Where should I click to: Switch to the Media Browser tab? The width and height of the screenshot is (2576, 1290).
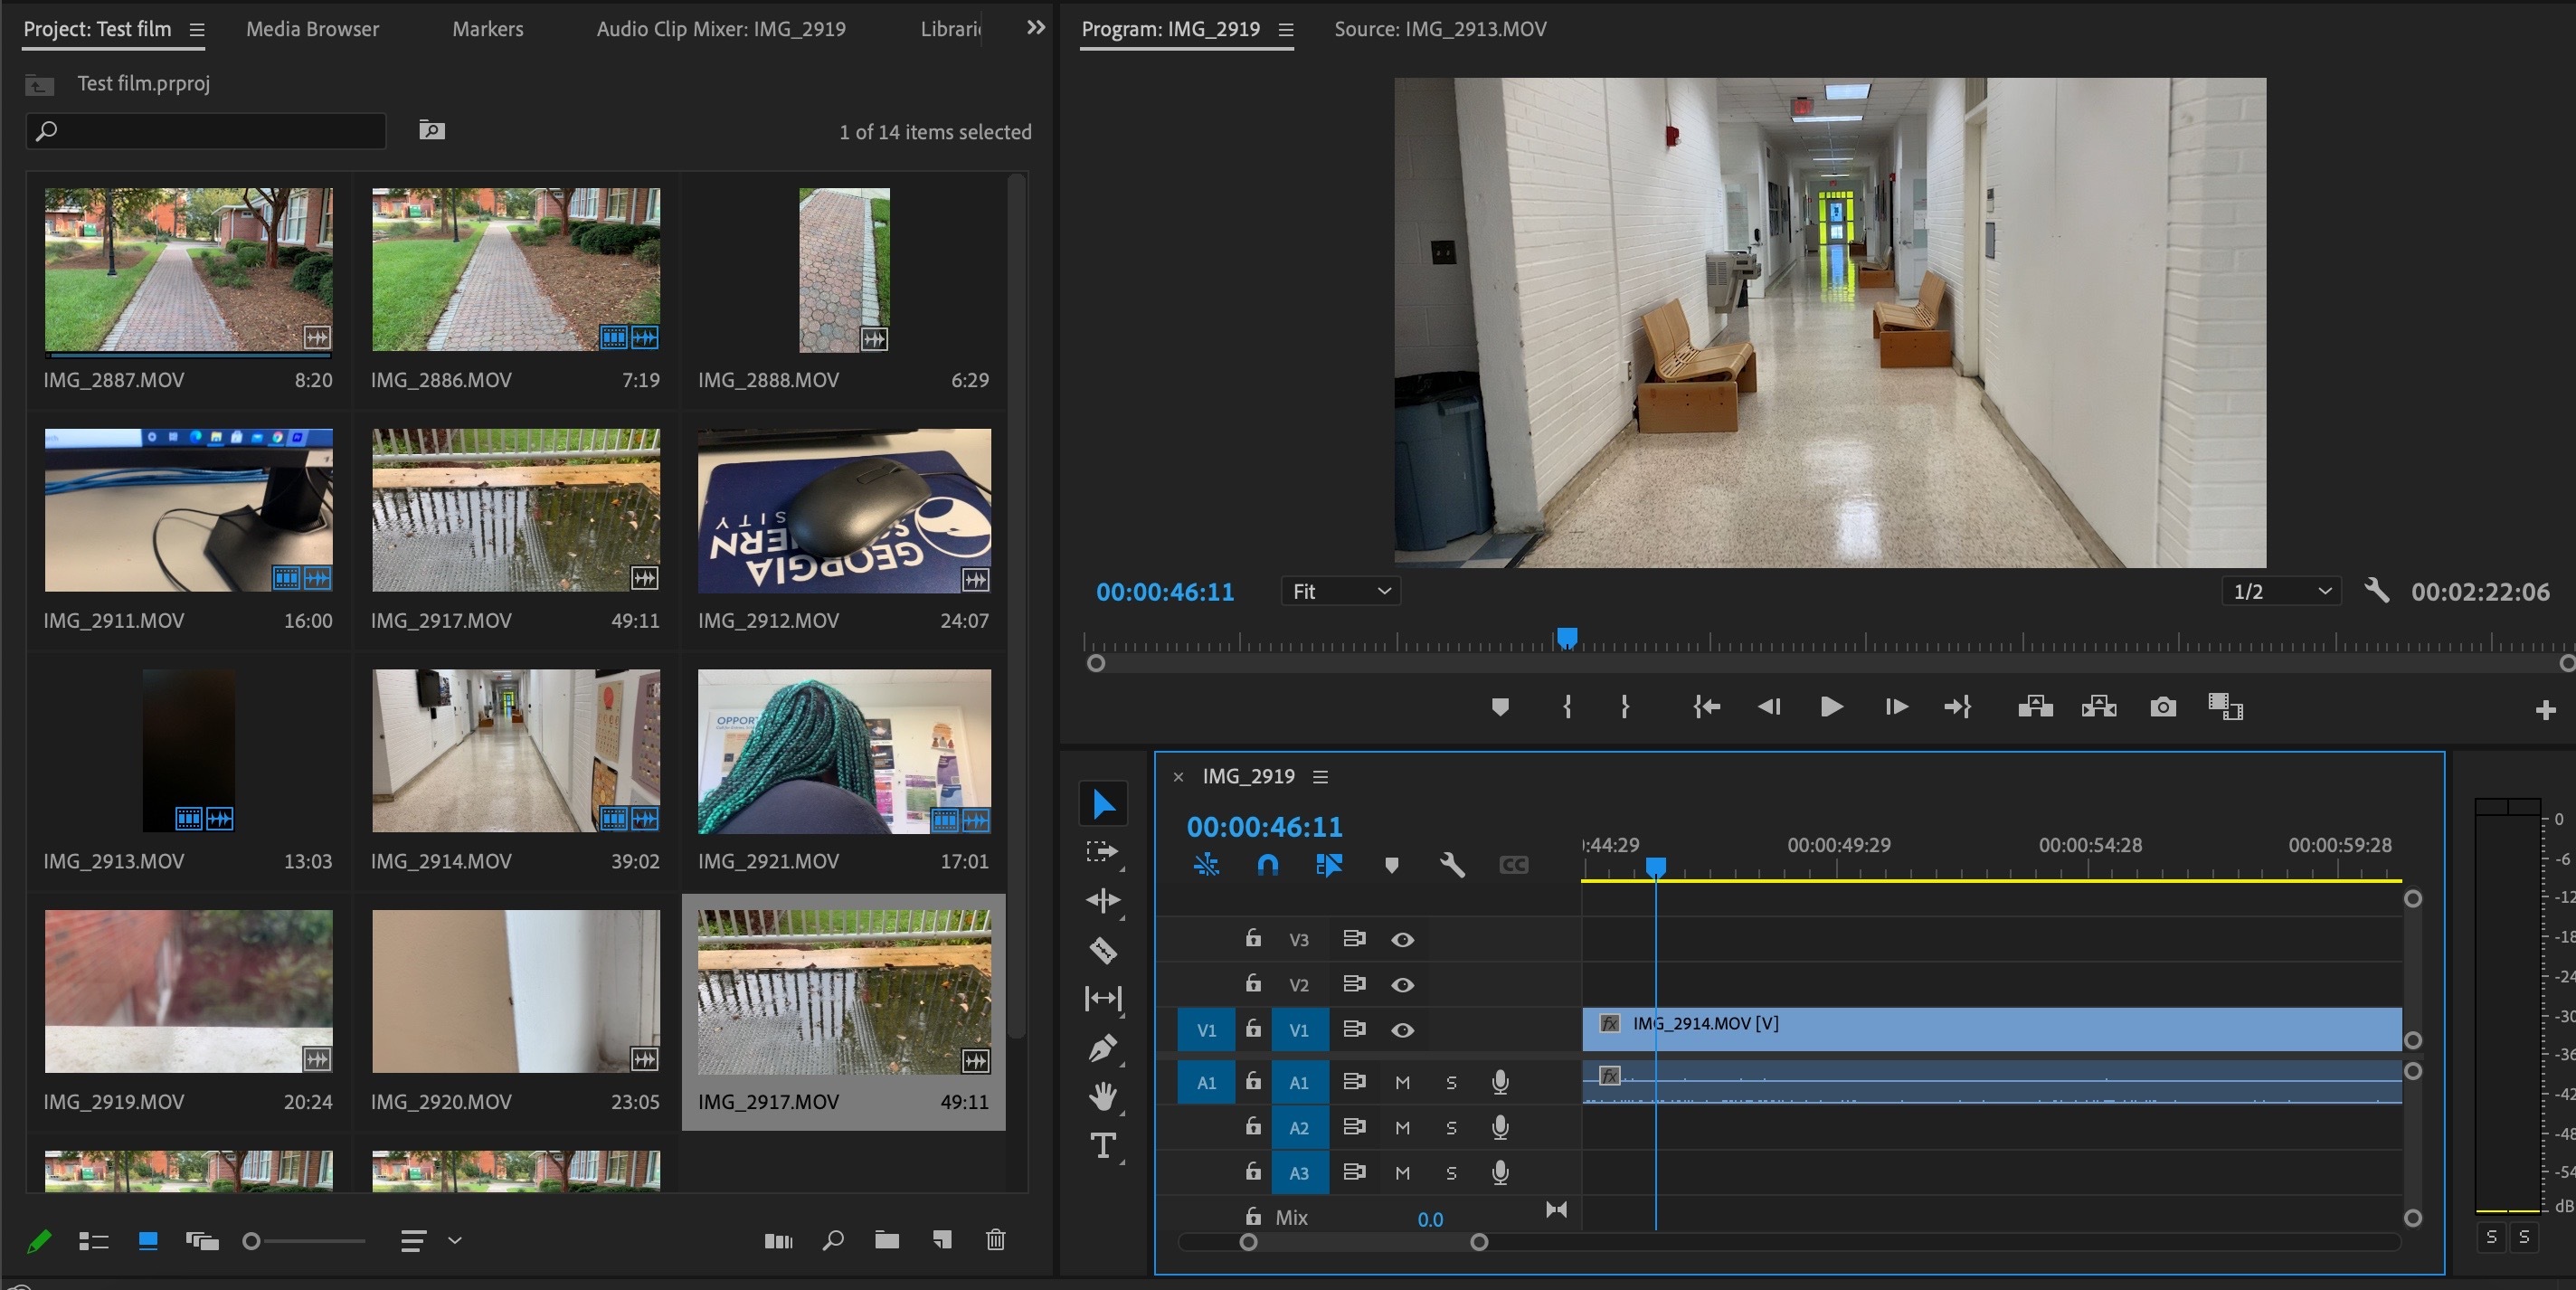click(x=312, y=29)
